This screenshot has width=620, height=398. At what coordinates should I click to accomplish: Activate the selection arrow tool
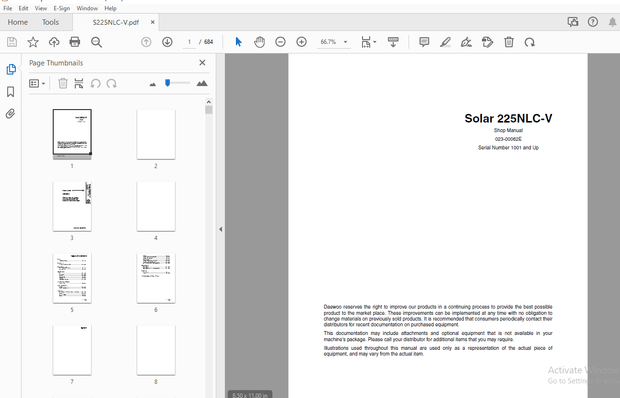(x=238, y=42)
